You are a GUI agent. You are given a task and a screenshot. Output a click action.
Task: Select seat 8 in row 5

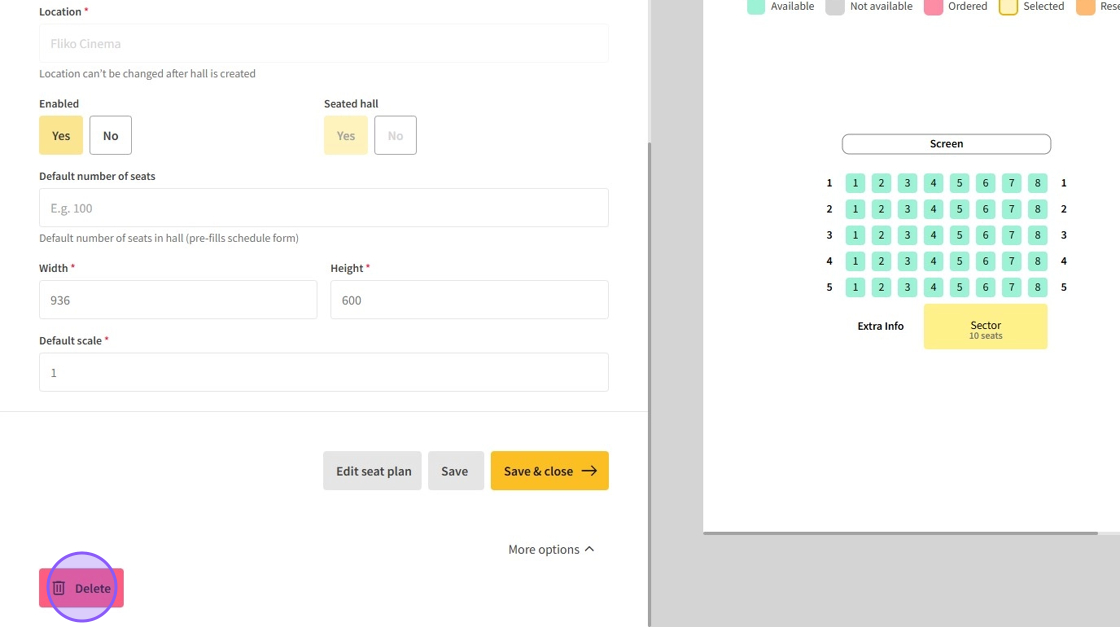pyautogui.click(x=1038, y=287)
